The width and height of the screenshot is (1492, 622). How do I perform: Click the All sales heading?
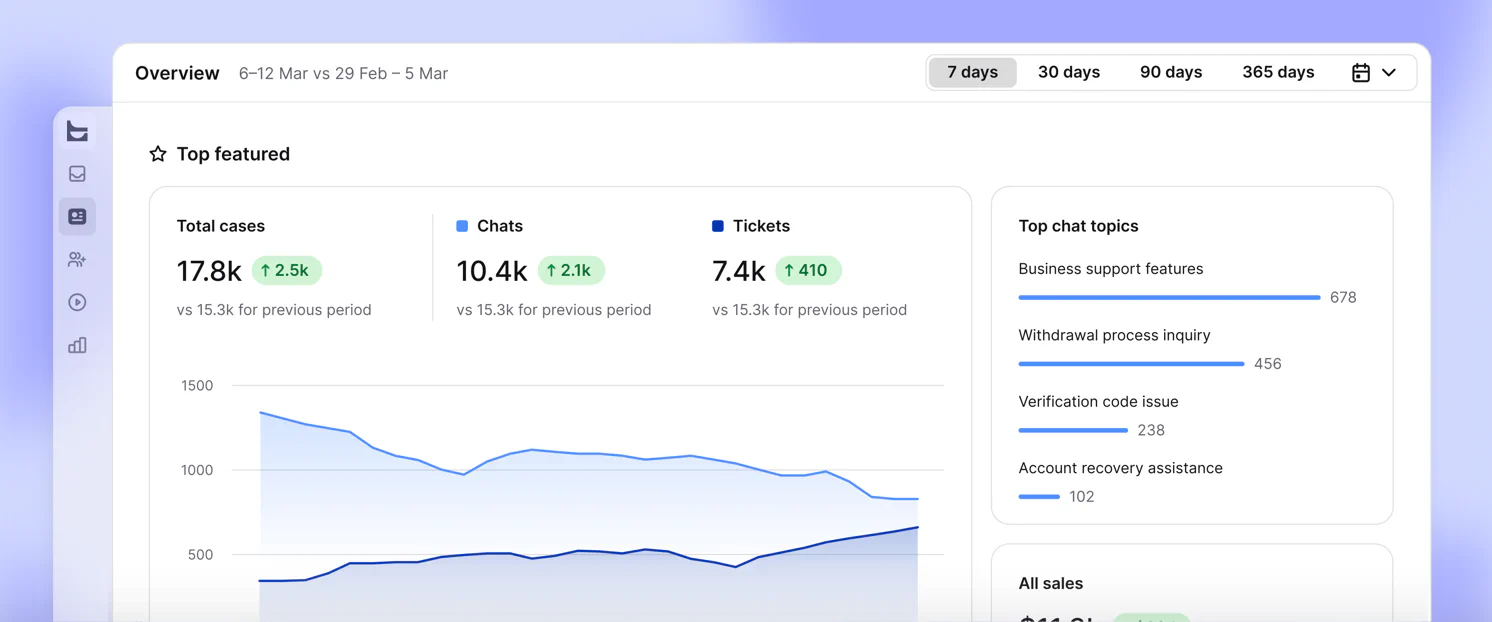click(x=1050, y=583)
